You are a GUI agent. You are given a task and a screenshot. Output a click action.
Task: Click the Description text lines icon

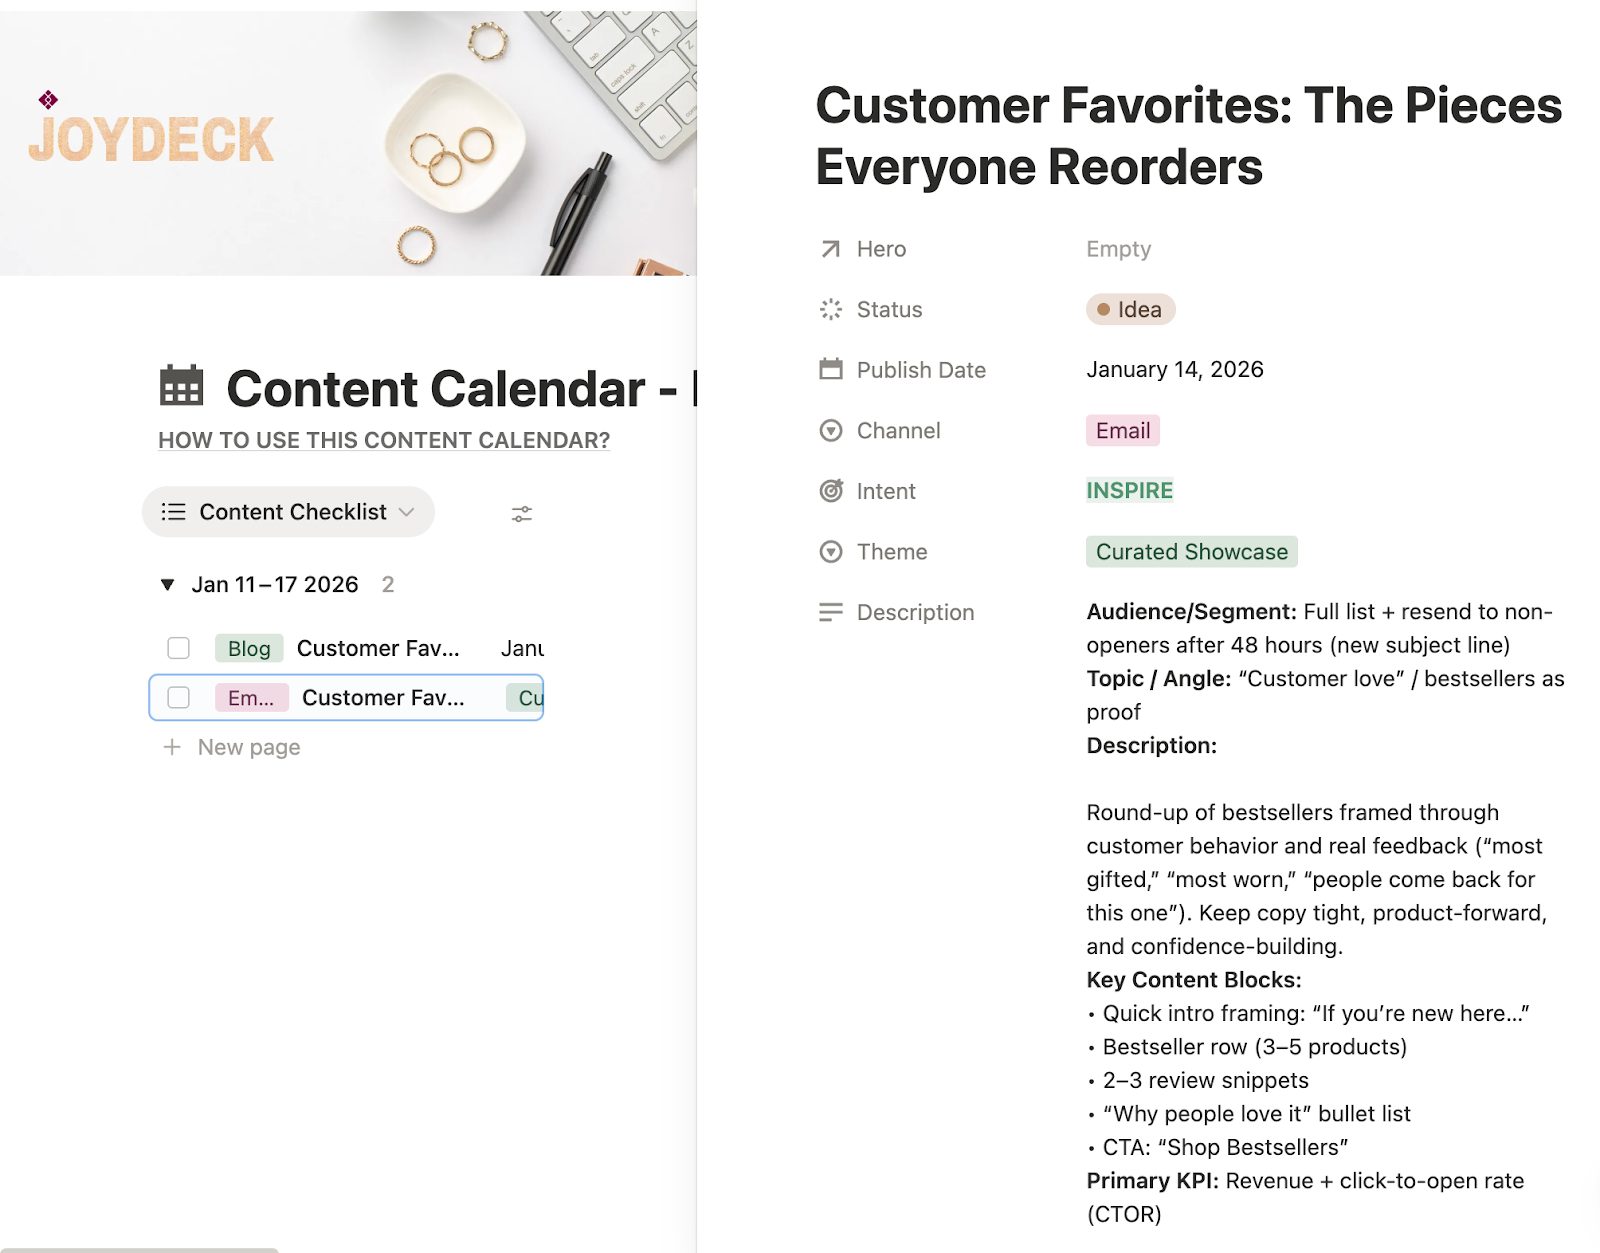pyautogui.click(x=830, y=612)
